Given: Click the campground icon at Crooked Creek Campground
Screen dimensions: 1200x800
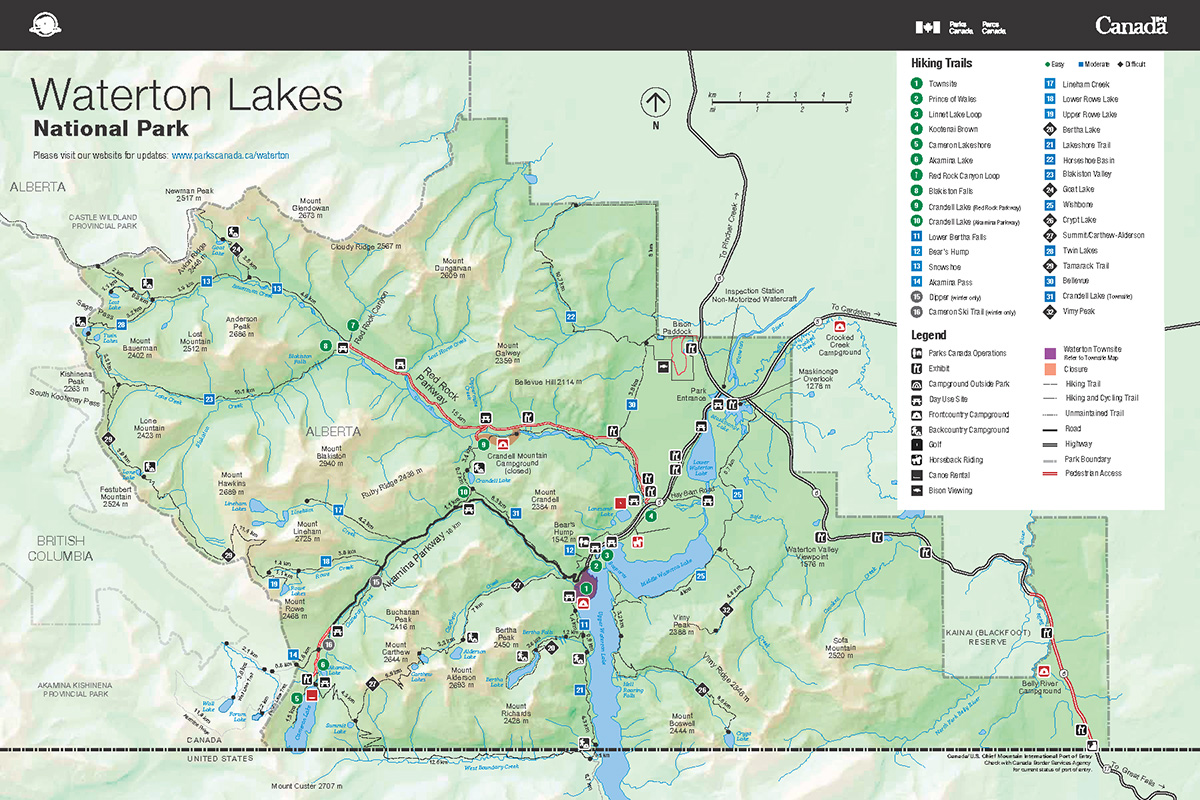Looking at the screenshot, I should pyautogui.click(x=839, y=326).
